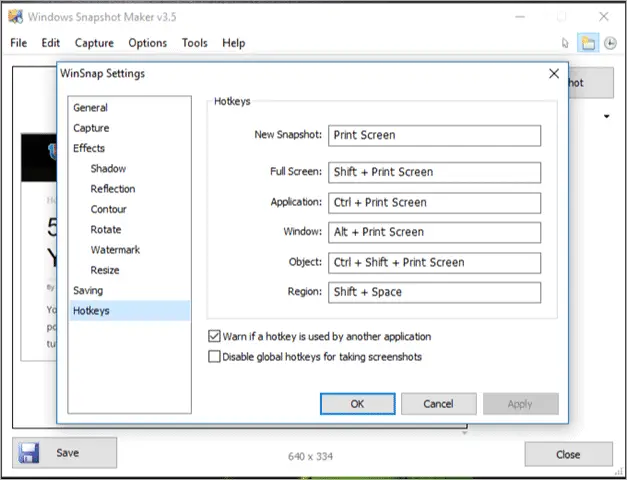
Task: Uncheck Warn if a hotkey is used
Action: click(x=214, y=336)
